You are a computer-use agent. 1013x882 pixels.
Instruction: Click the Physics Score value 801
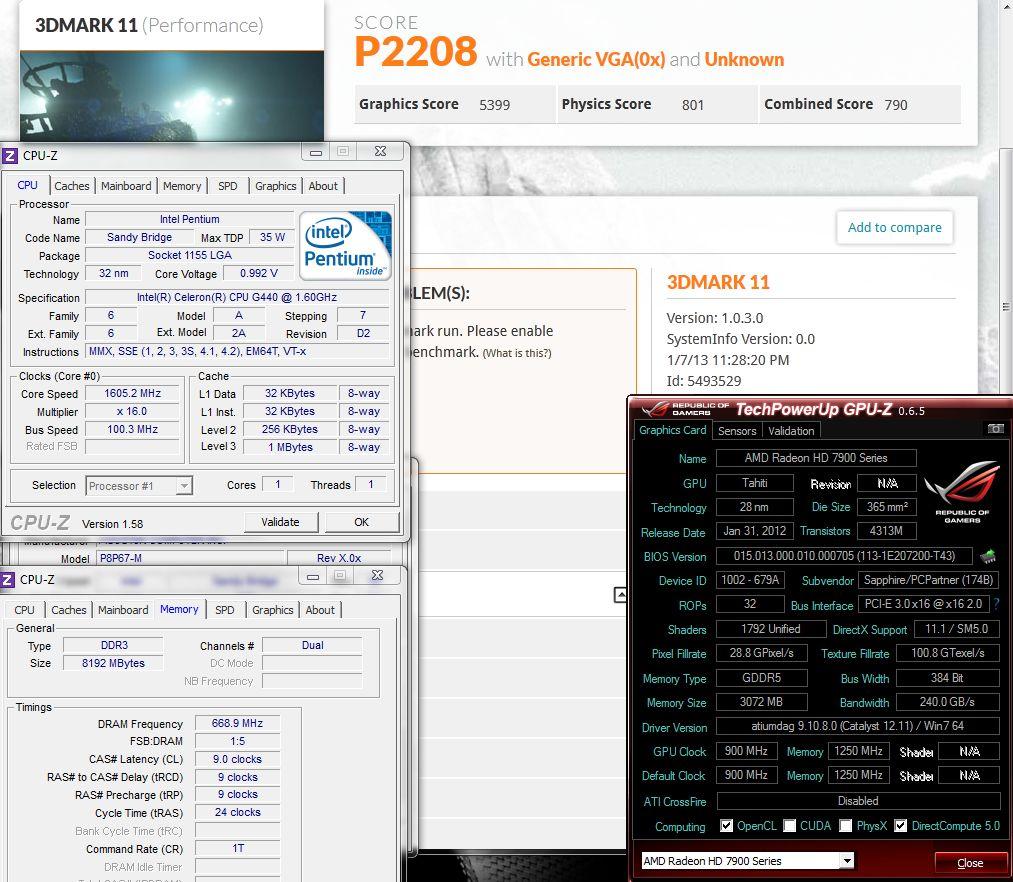tap(693, 105)
